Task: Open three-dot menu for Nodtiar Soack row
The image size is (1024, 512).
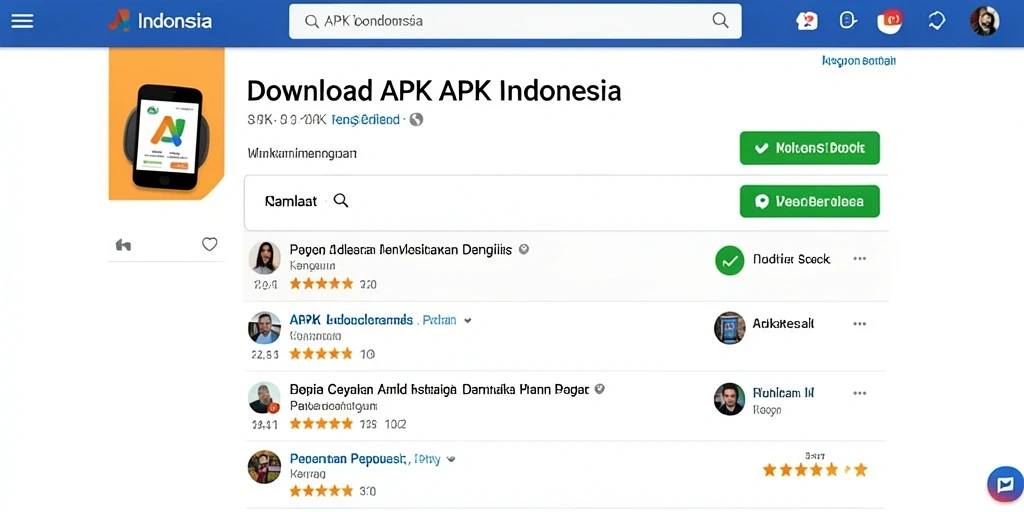Action: point(859,259)
